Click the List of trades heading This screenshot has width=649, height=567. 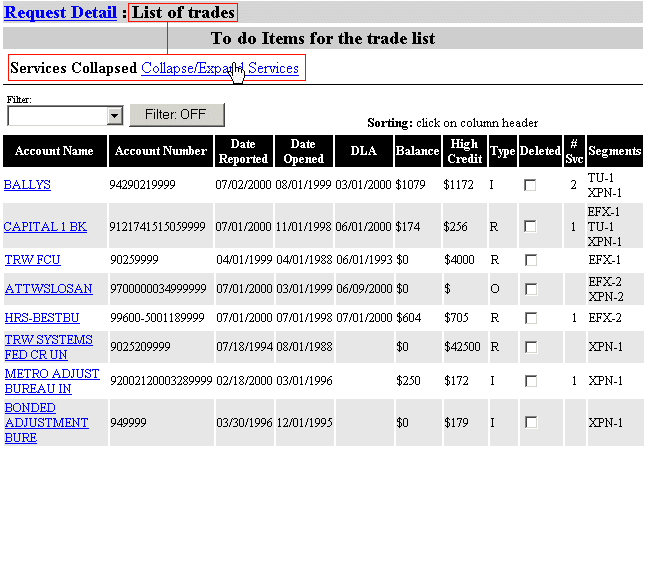pos(183,12)
